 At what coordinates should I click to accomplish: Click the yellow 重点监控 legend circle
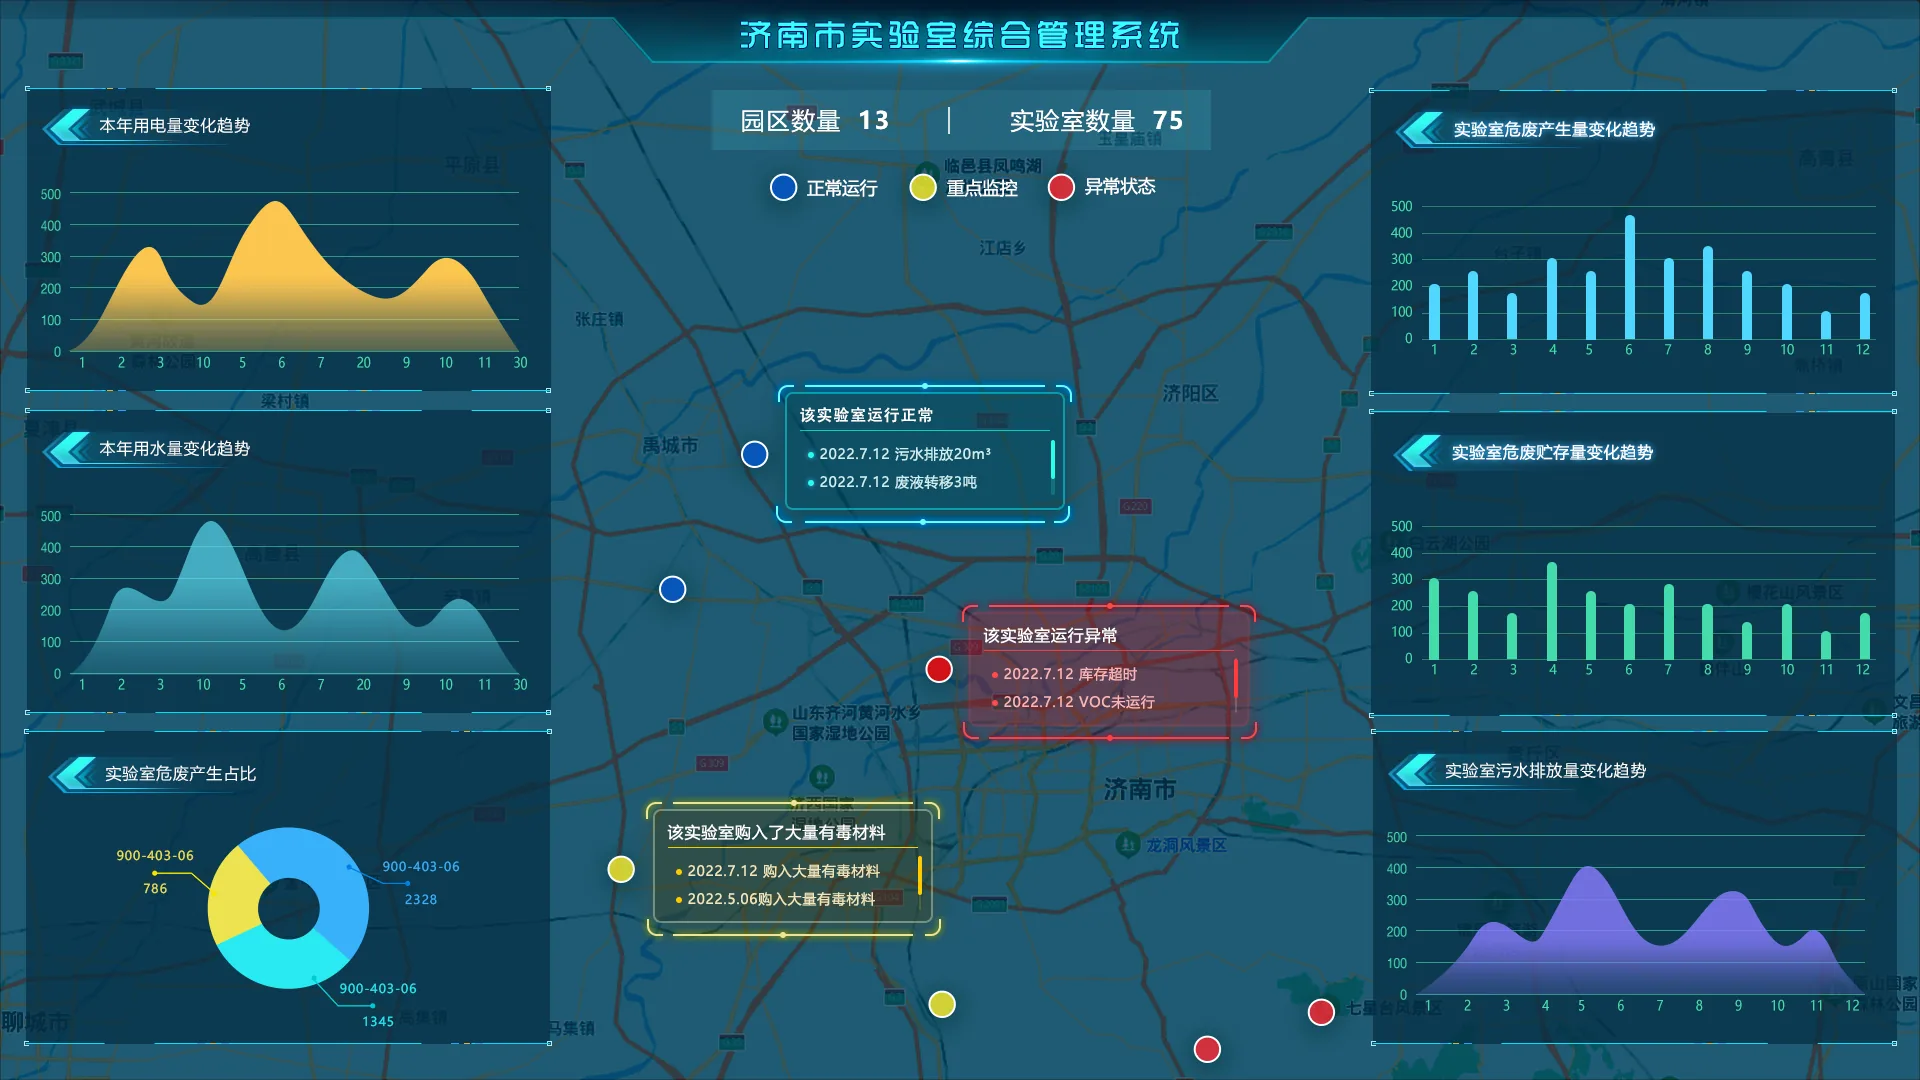[x=923, y=188]
